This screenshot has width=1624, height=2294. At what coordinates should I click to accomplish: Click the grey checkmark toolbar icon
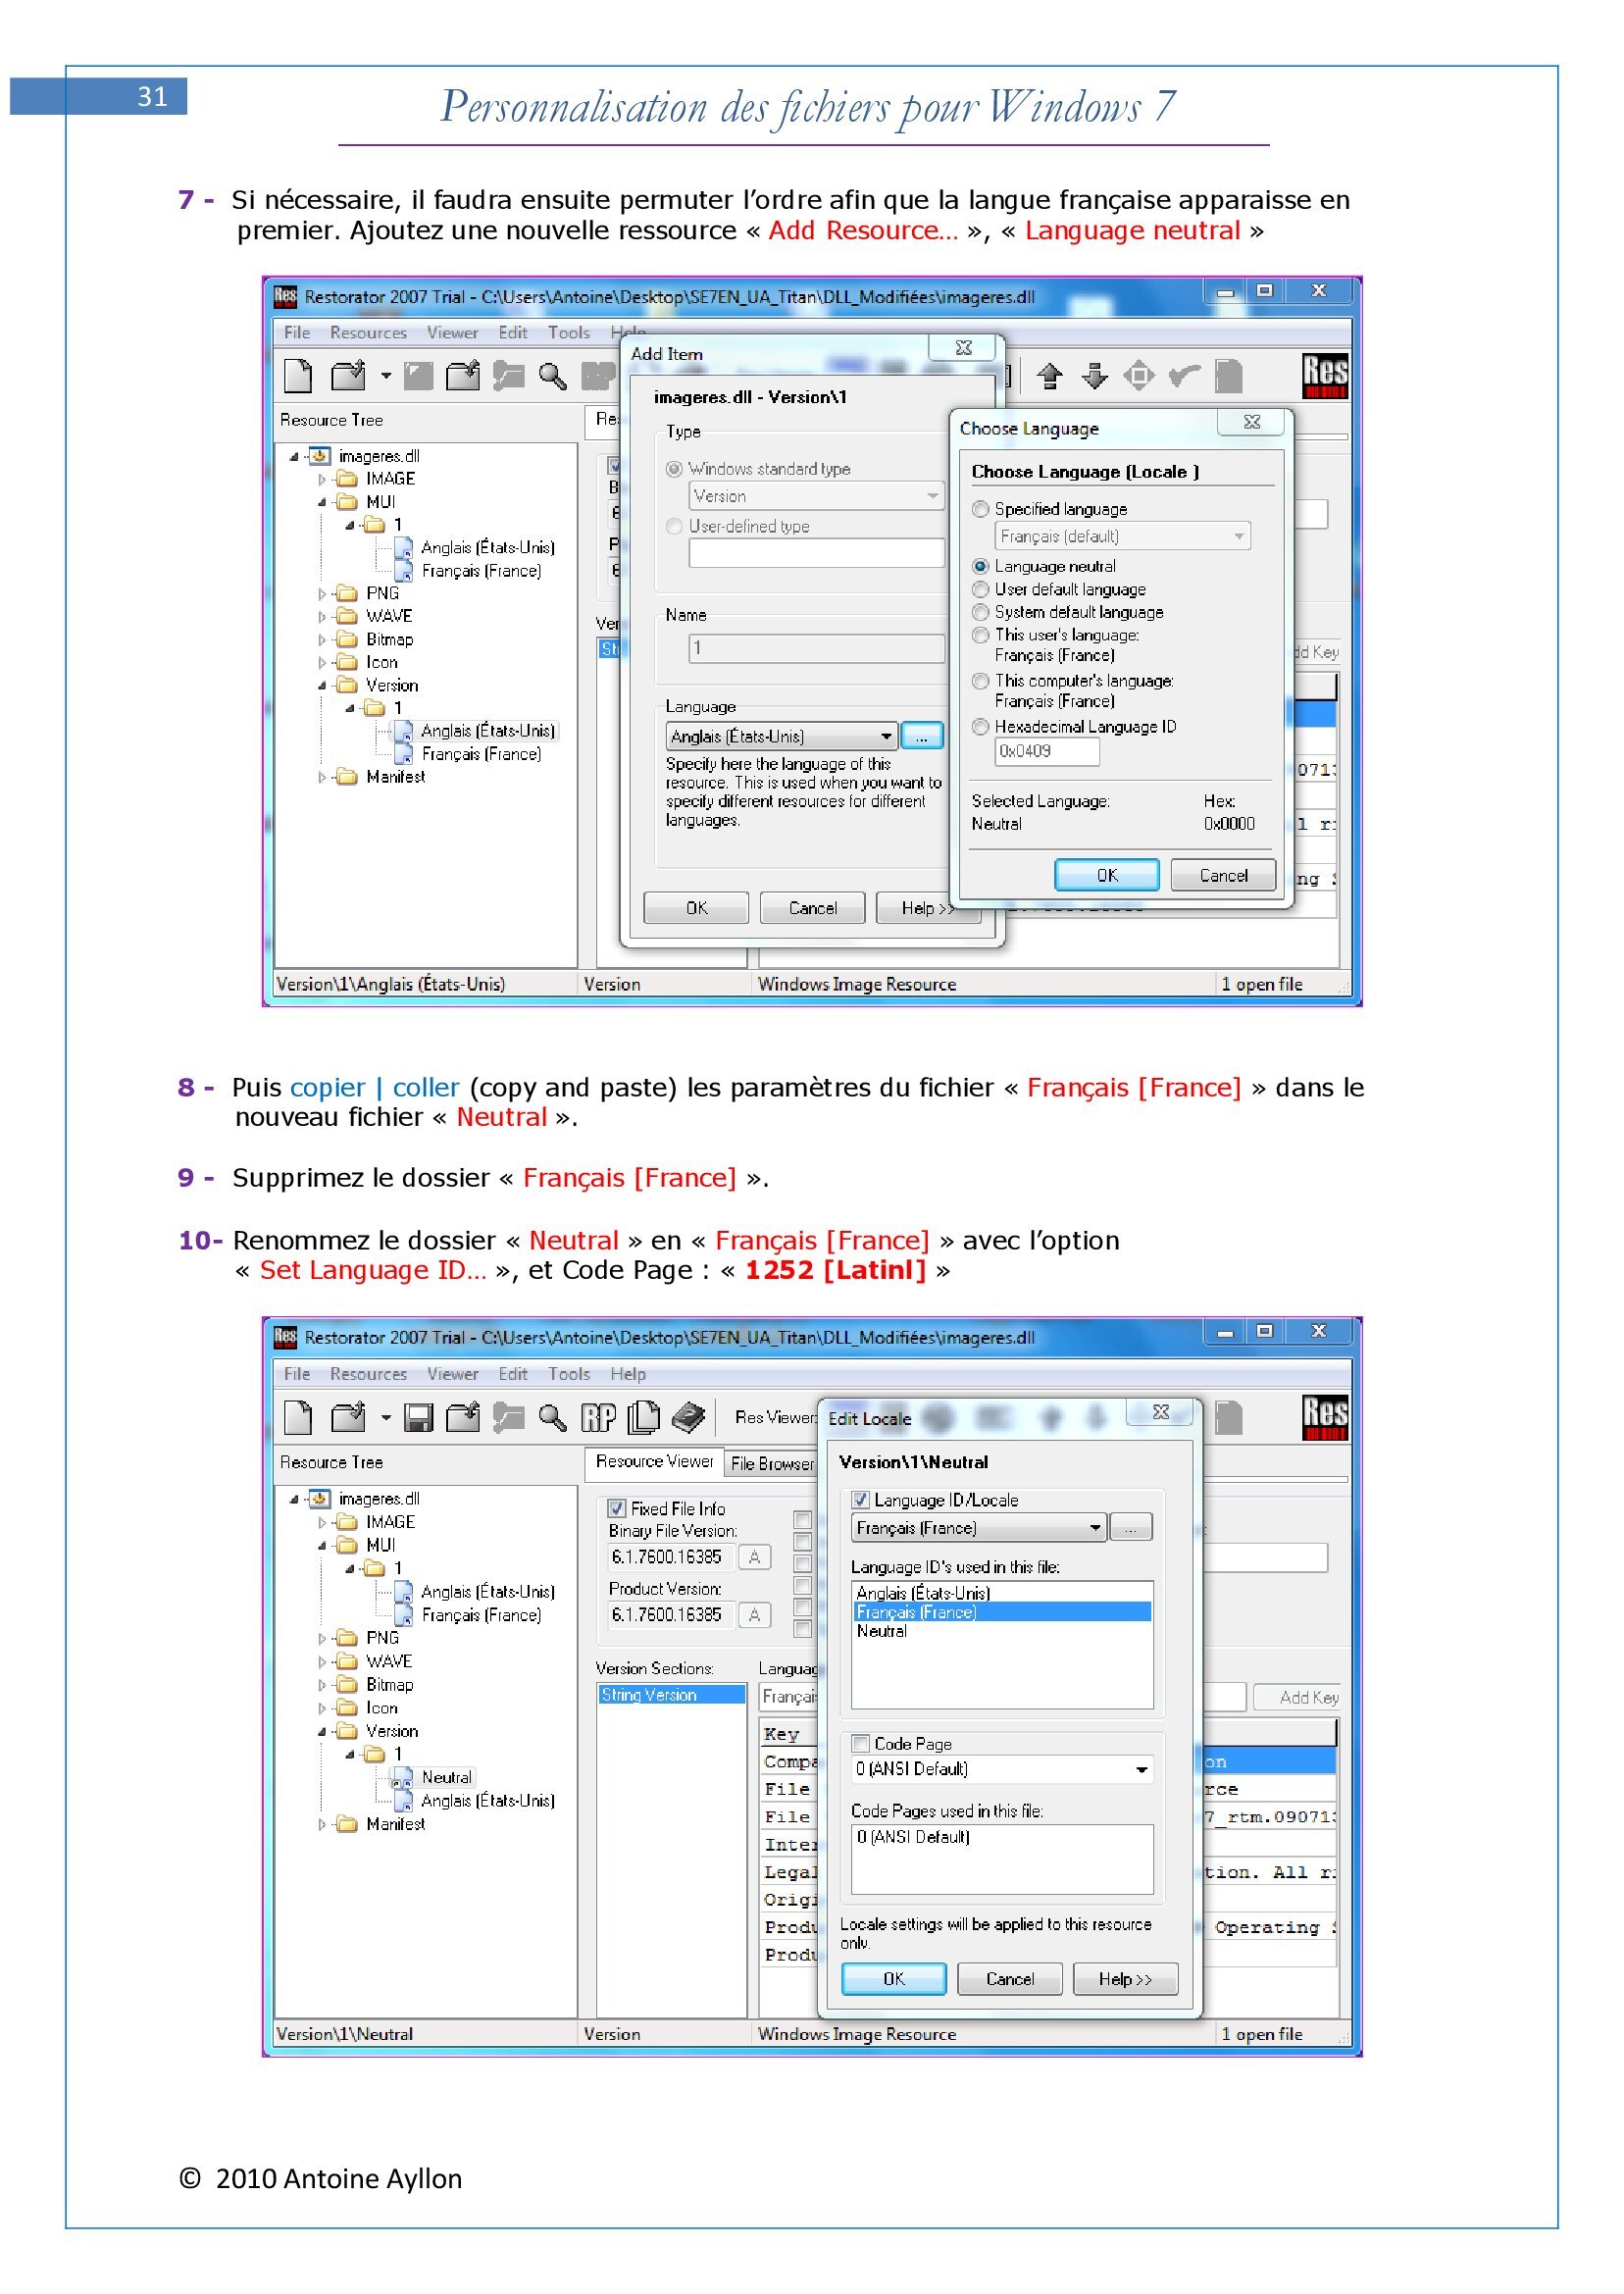1185,376
